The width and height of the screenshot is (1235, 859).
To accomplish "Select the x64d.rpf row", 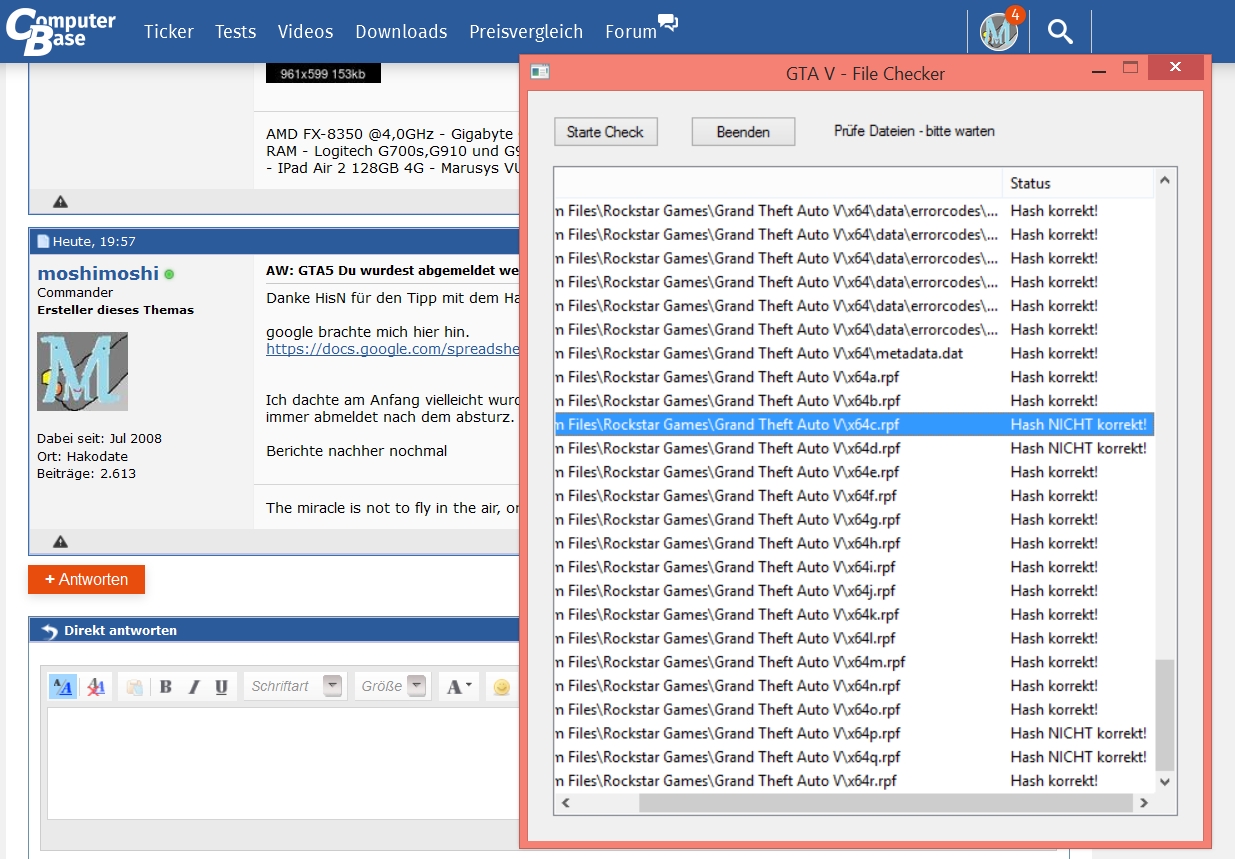I will pyautogui.click(x=854, y=448).
